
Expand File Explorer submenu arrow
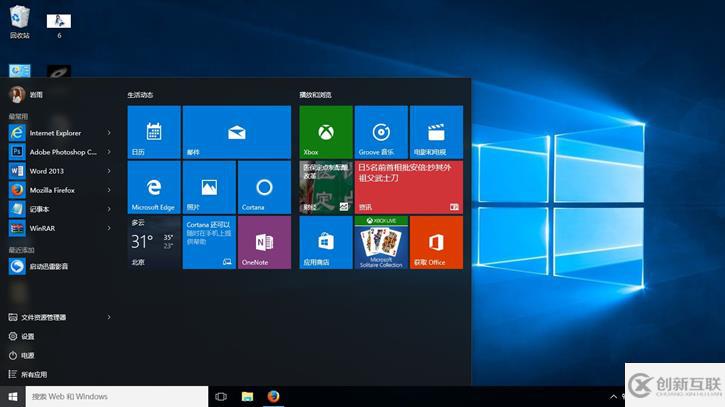[x=110, y=317]
